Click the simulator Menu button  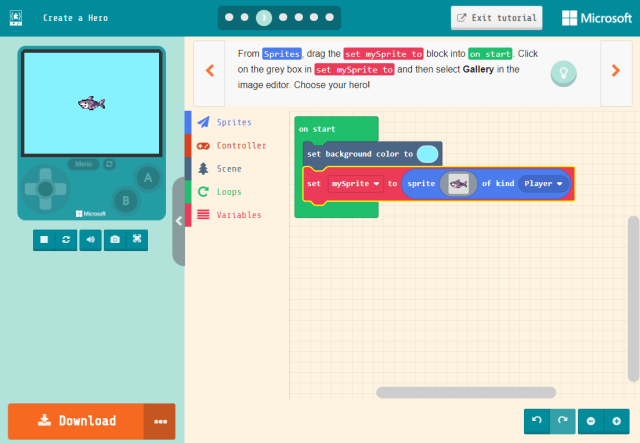pyautogui.click(x=83, y=164)
